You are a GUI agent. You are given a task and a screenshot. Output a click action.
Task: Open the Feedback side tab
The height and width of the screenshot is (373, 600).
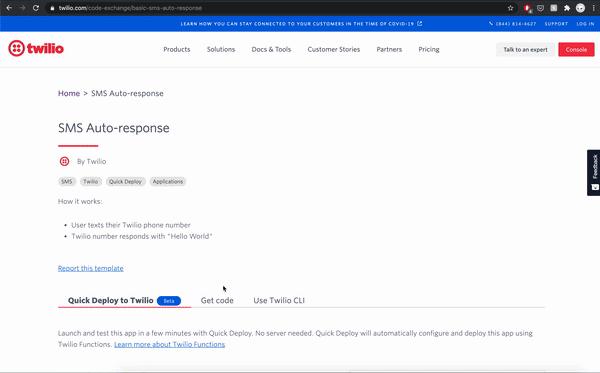click(593, 173)
